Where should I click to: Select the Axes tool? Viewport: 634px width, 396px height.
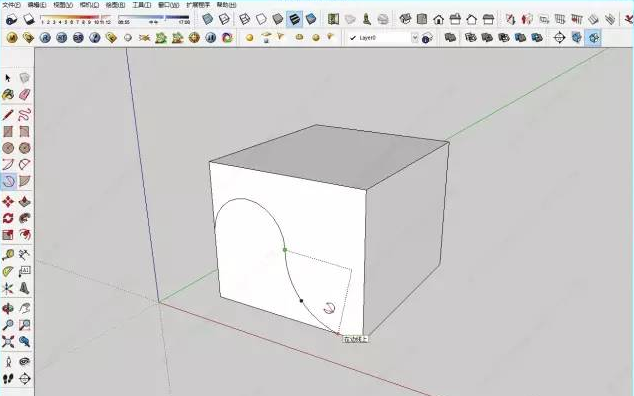8,288
